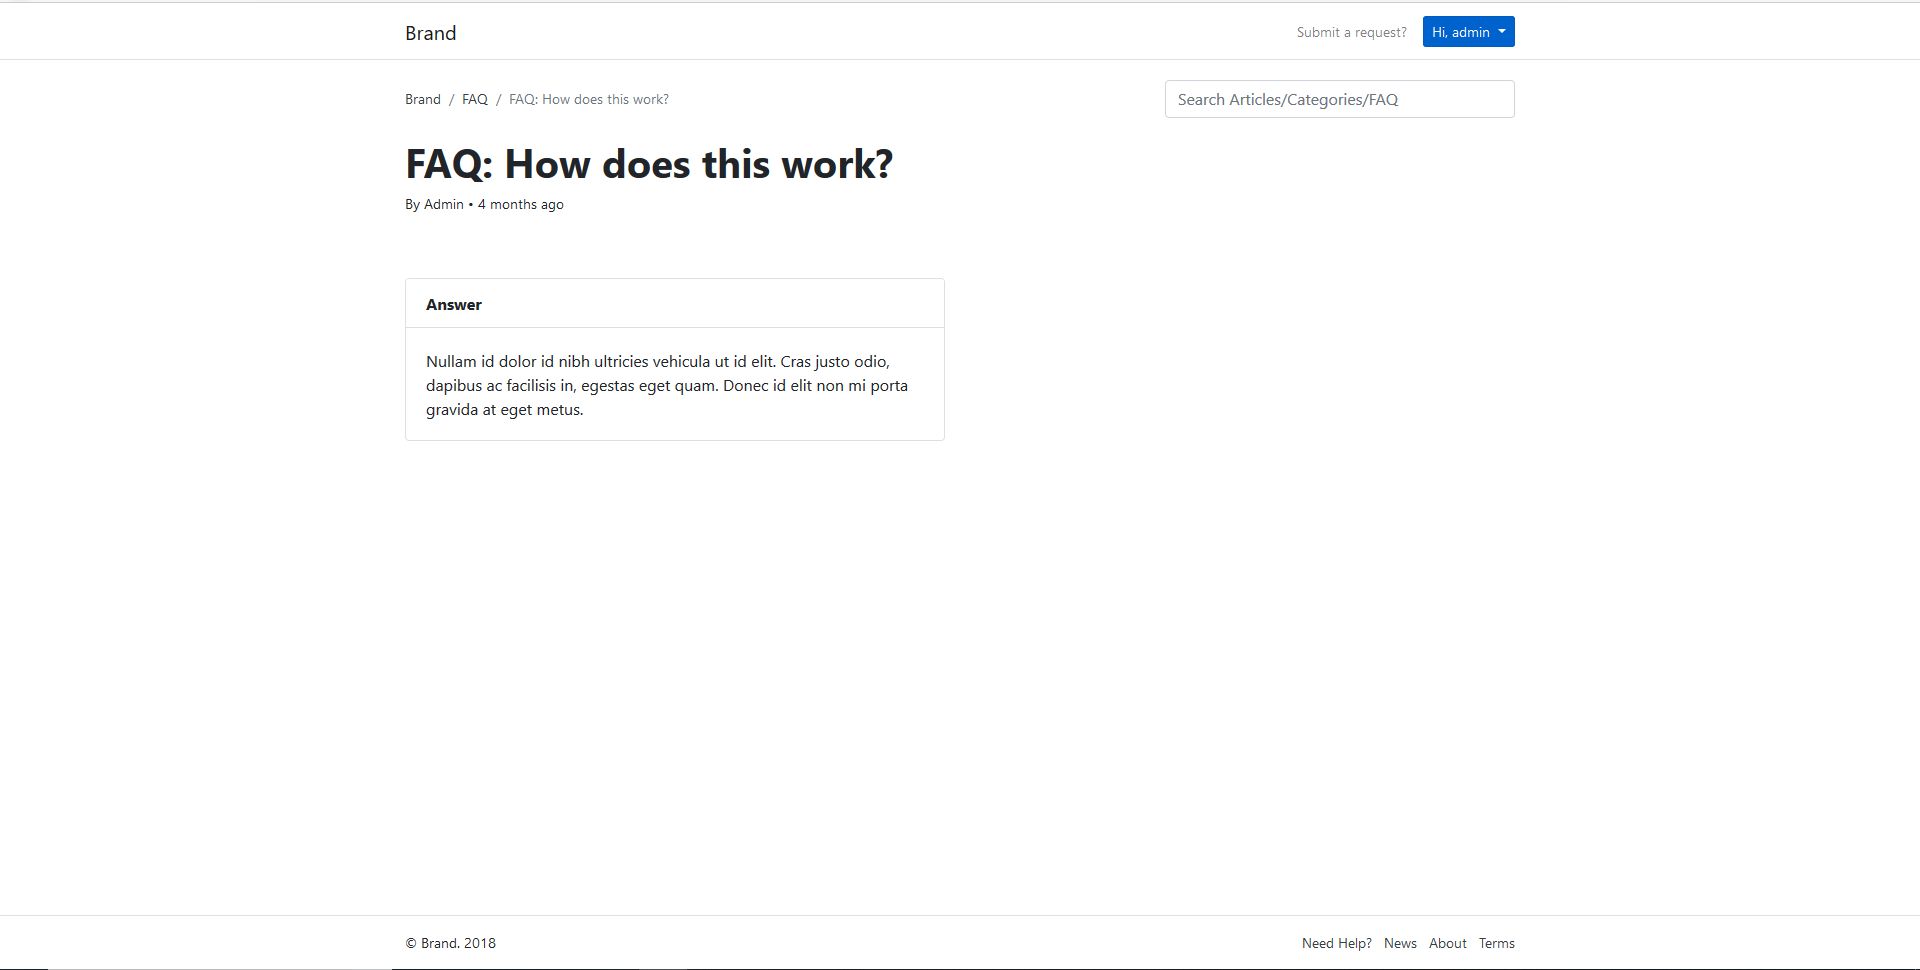Image resolution: width=1920 pixels, height=970 pixels.
Task: Go to Brand in the breadcrumb
Action: click(x=422, y=99)
